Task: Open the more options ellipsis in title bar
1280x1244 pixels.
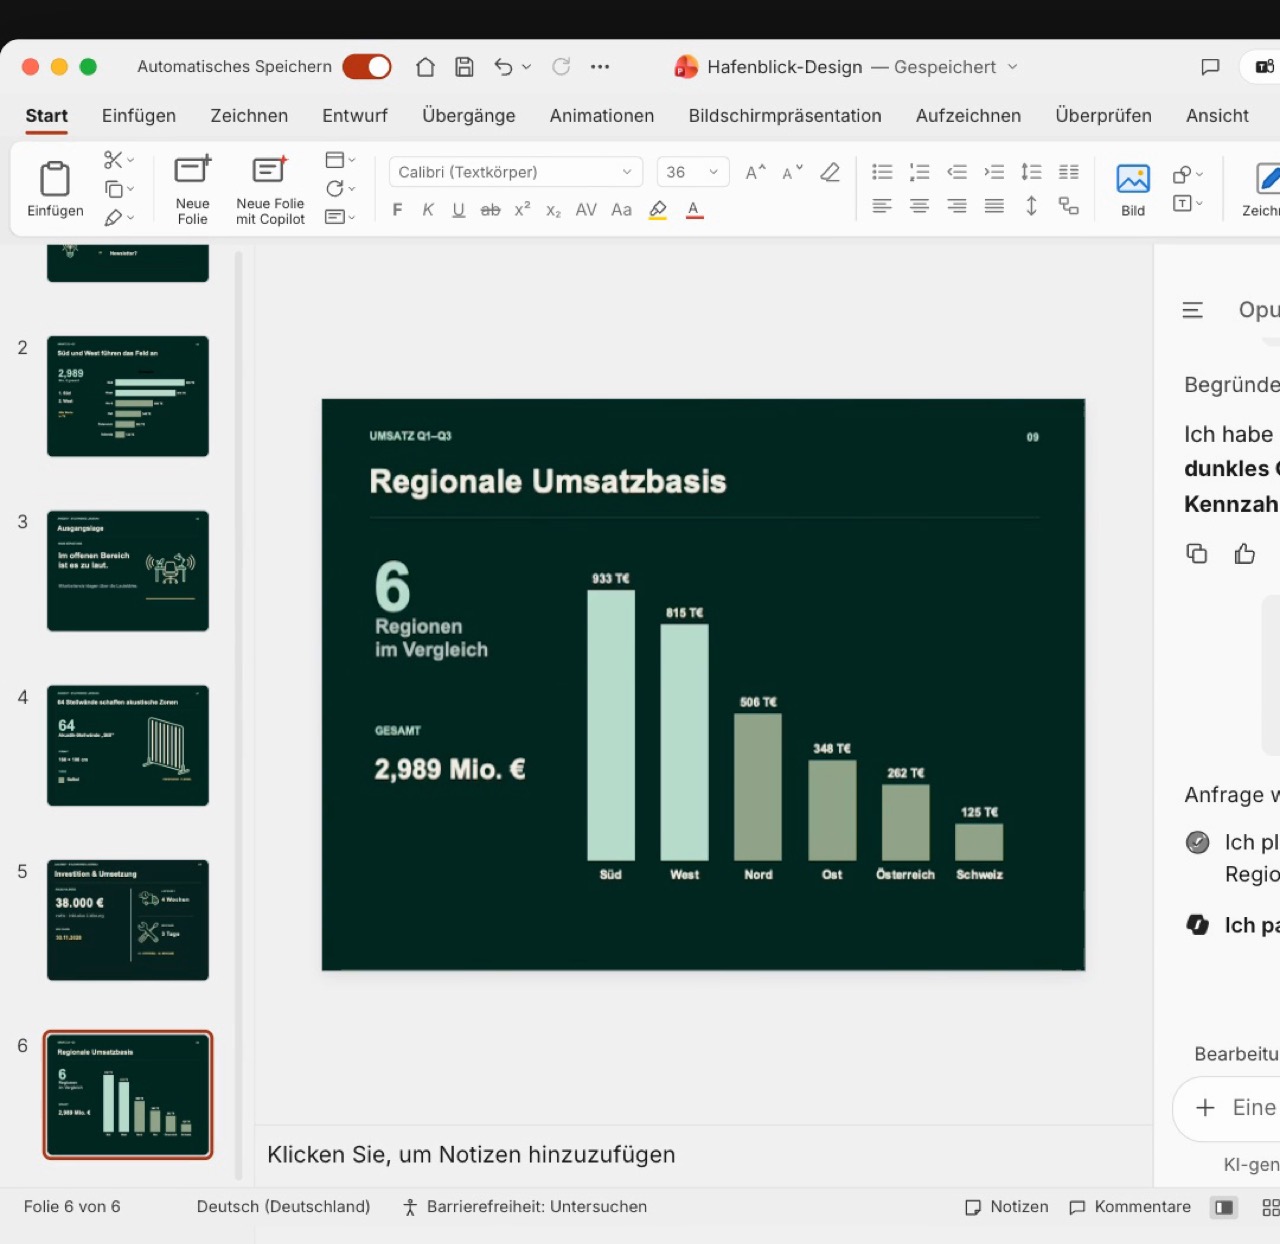Action: [600, 67]
